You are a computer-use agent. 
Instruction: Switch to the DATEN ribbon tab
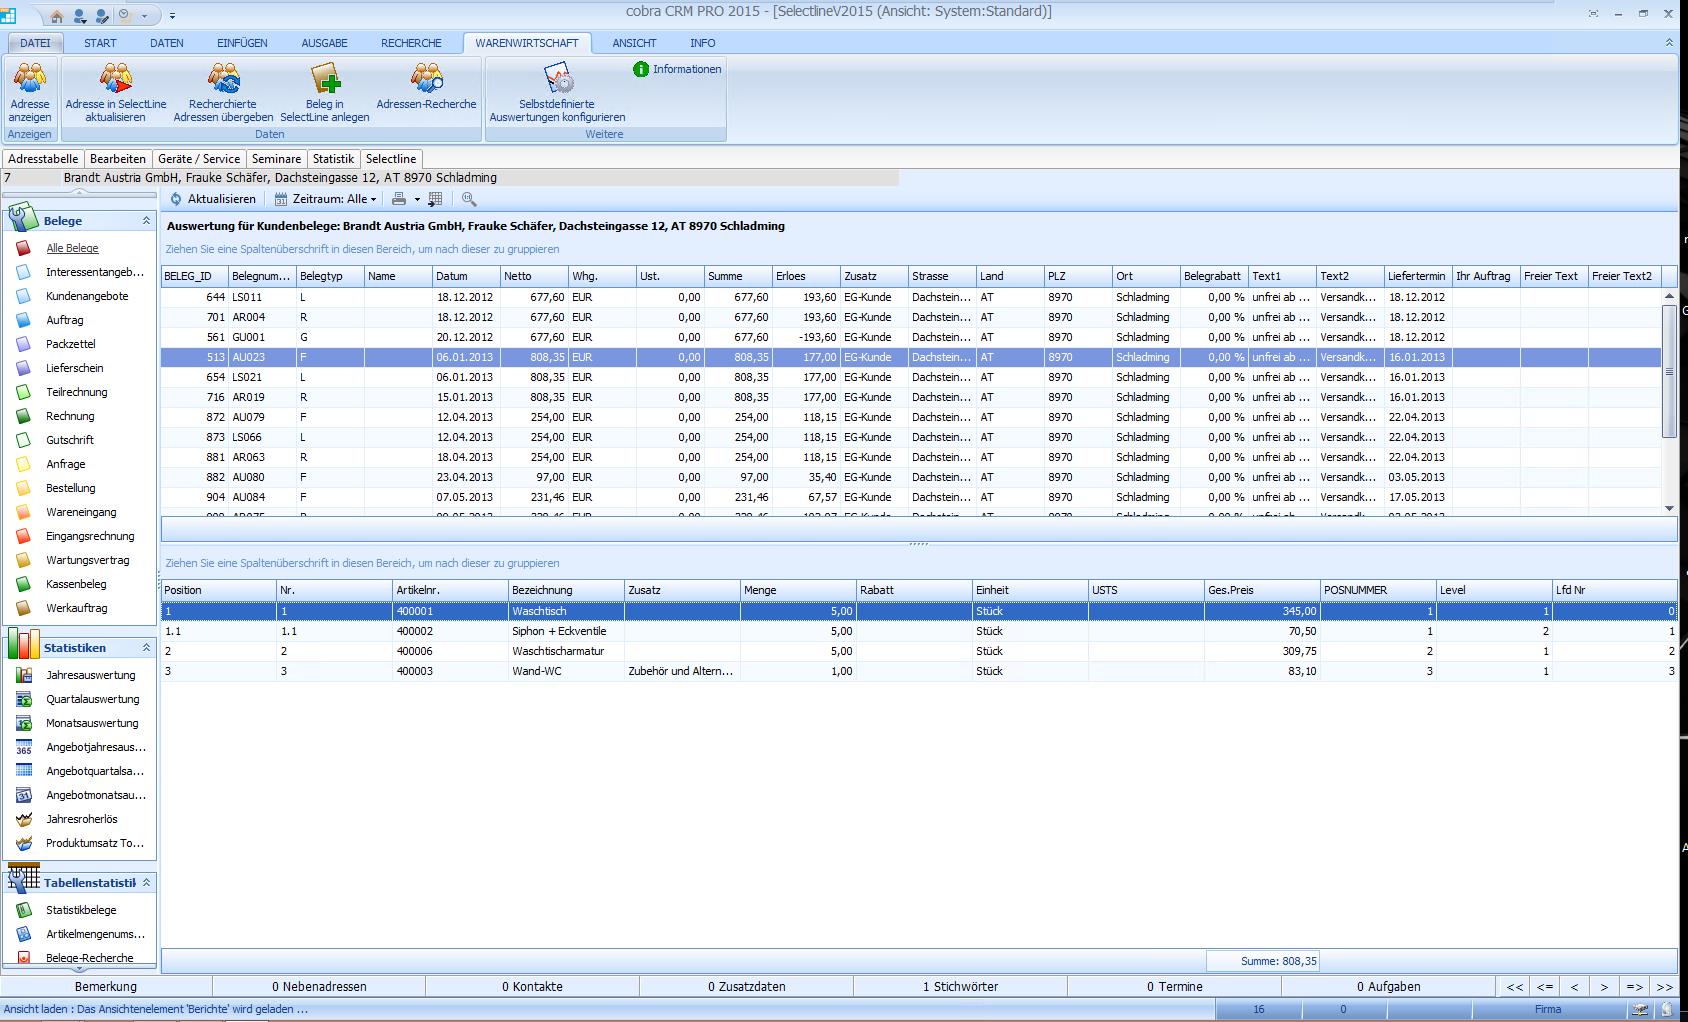[x=167, y=43]
